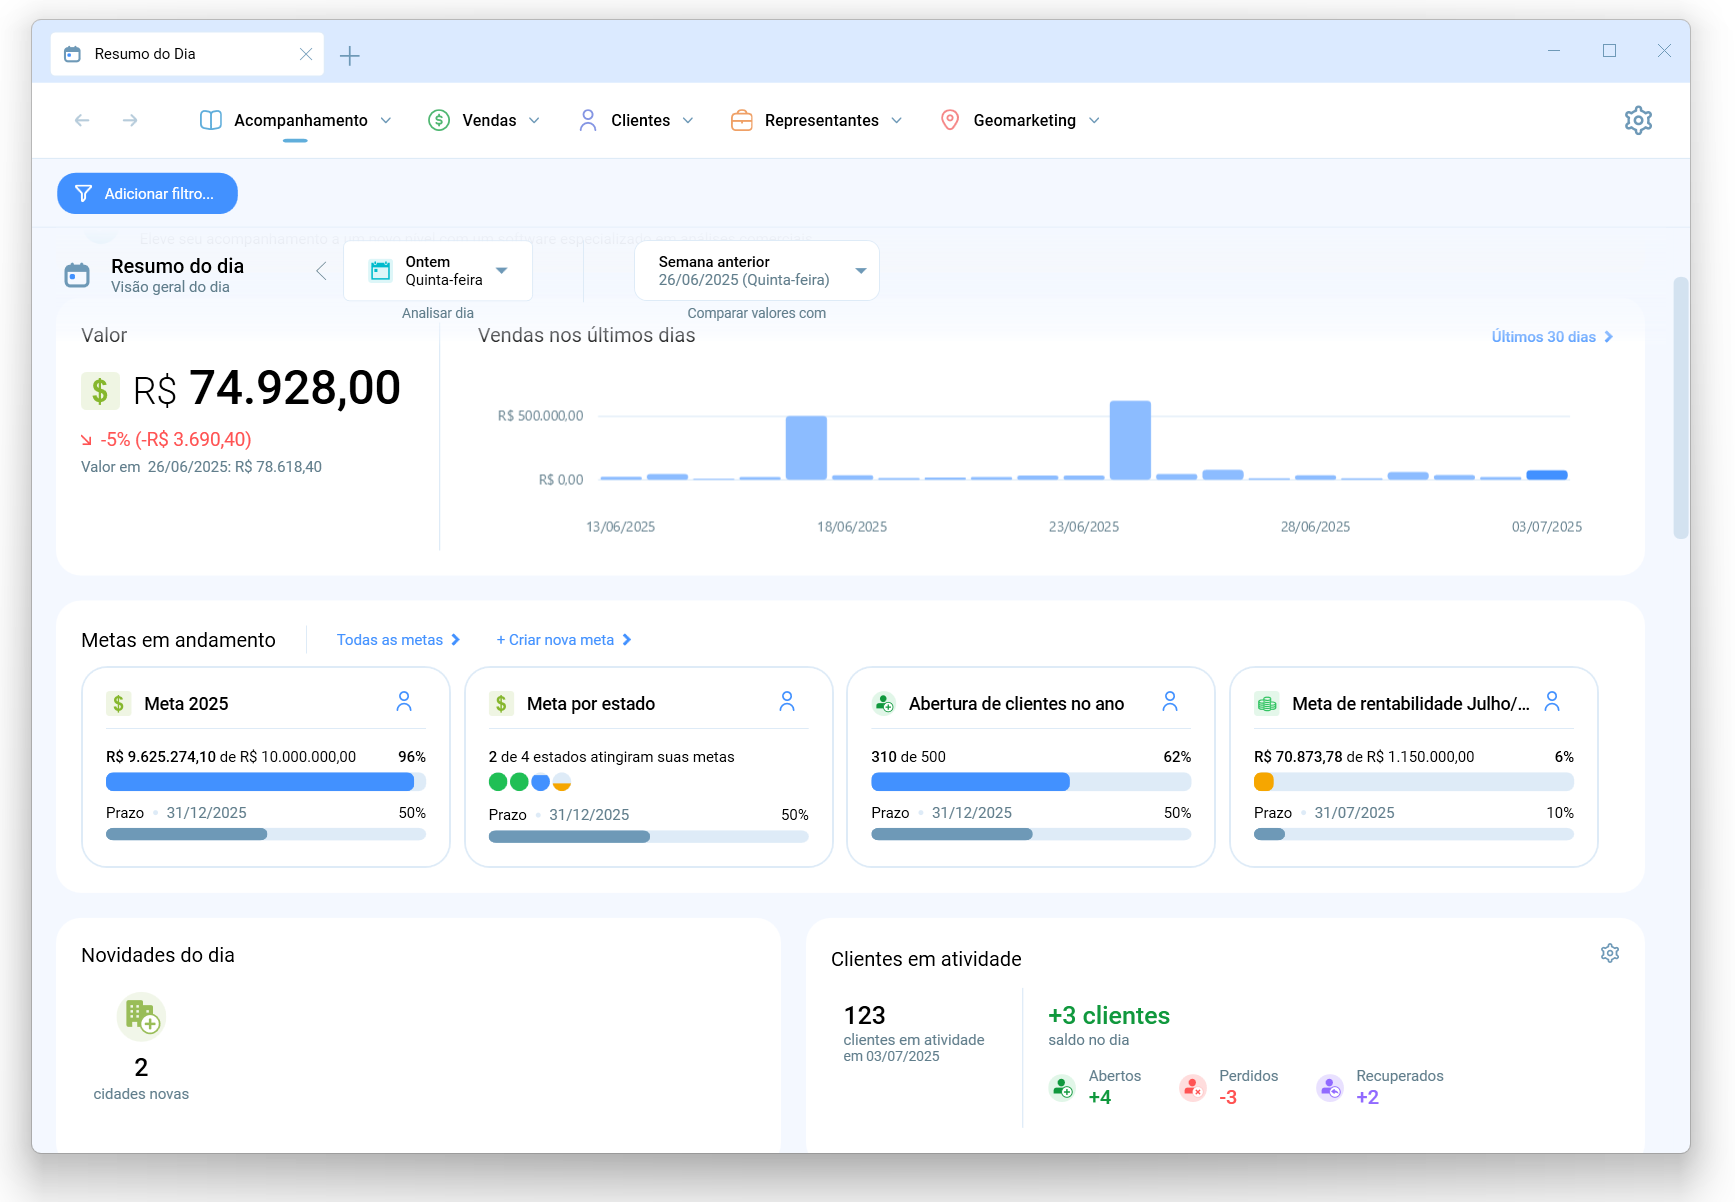1735x1202 pixels.
Task: Open the Ontem Quinta-feira day dropdown
Action: point(438,271)
